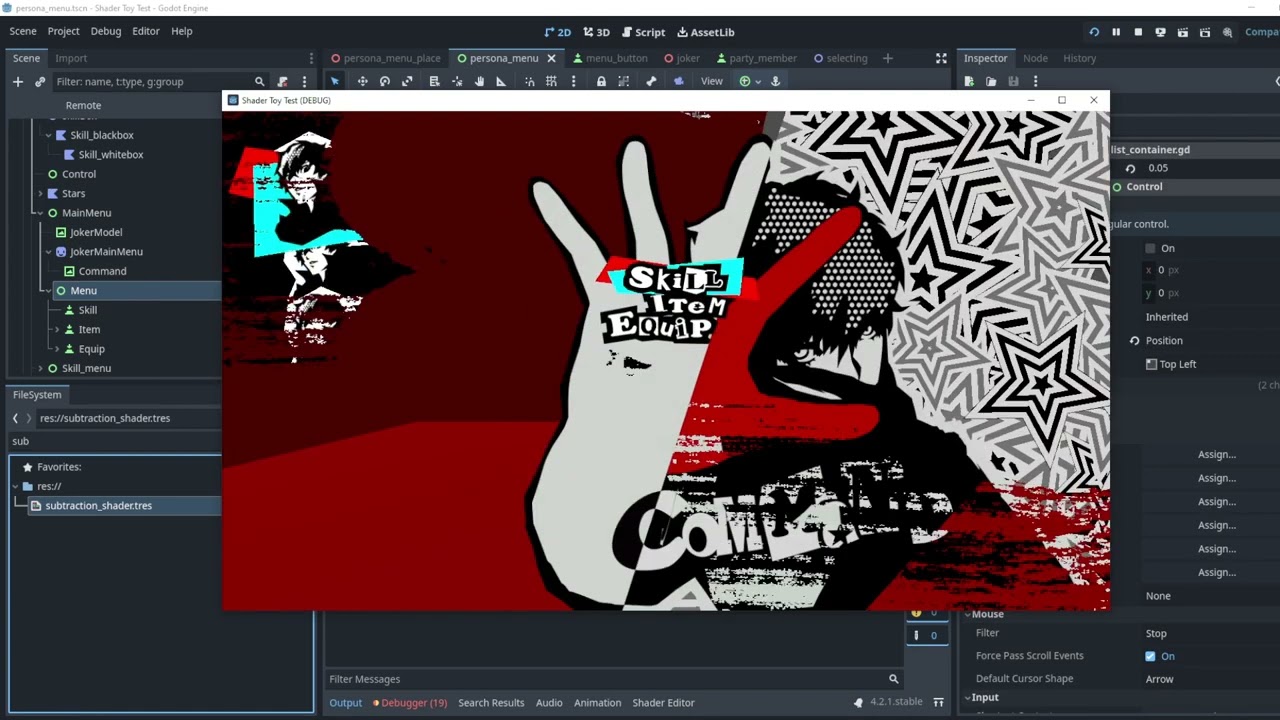
Task: Click the remote debug icon
Action: tap(1160, 32)
